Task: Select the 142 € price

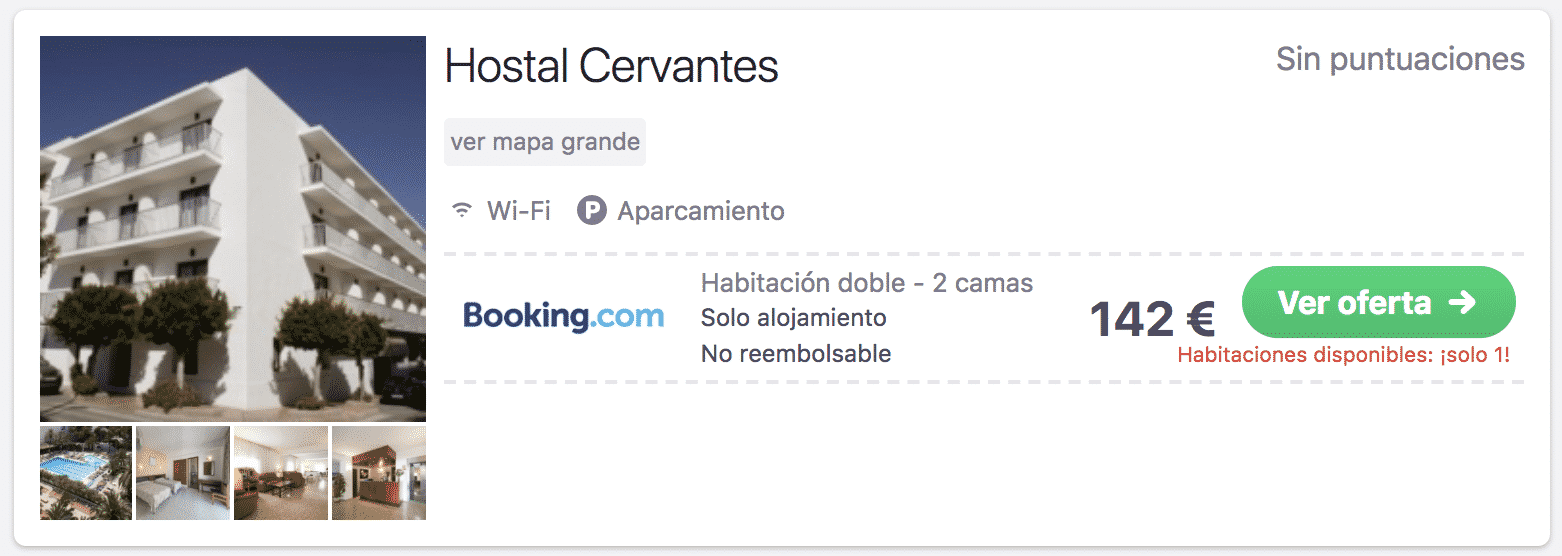Action: pos(1152,320)
